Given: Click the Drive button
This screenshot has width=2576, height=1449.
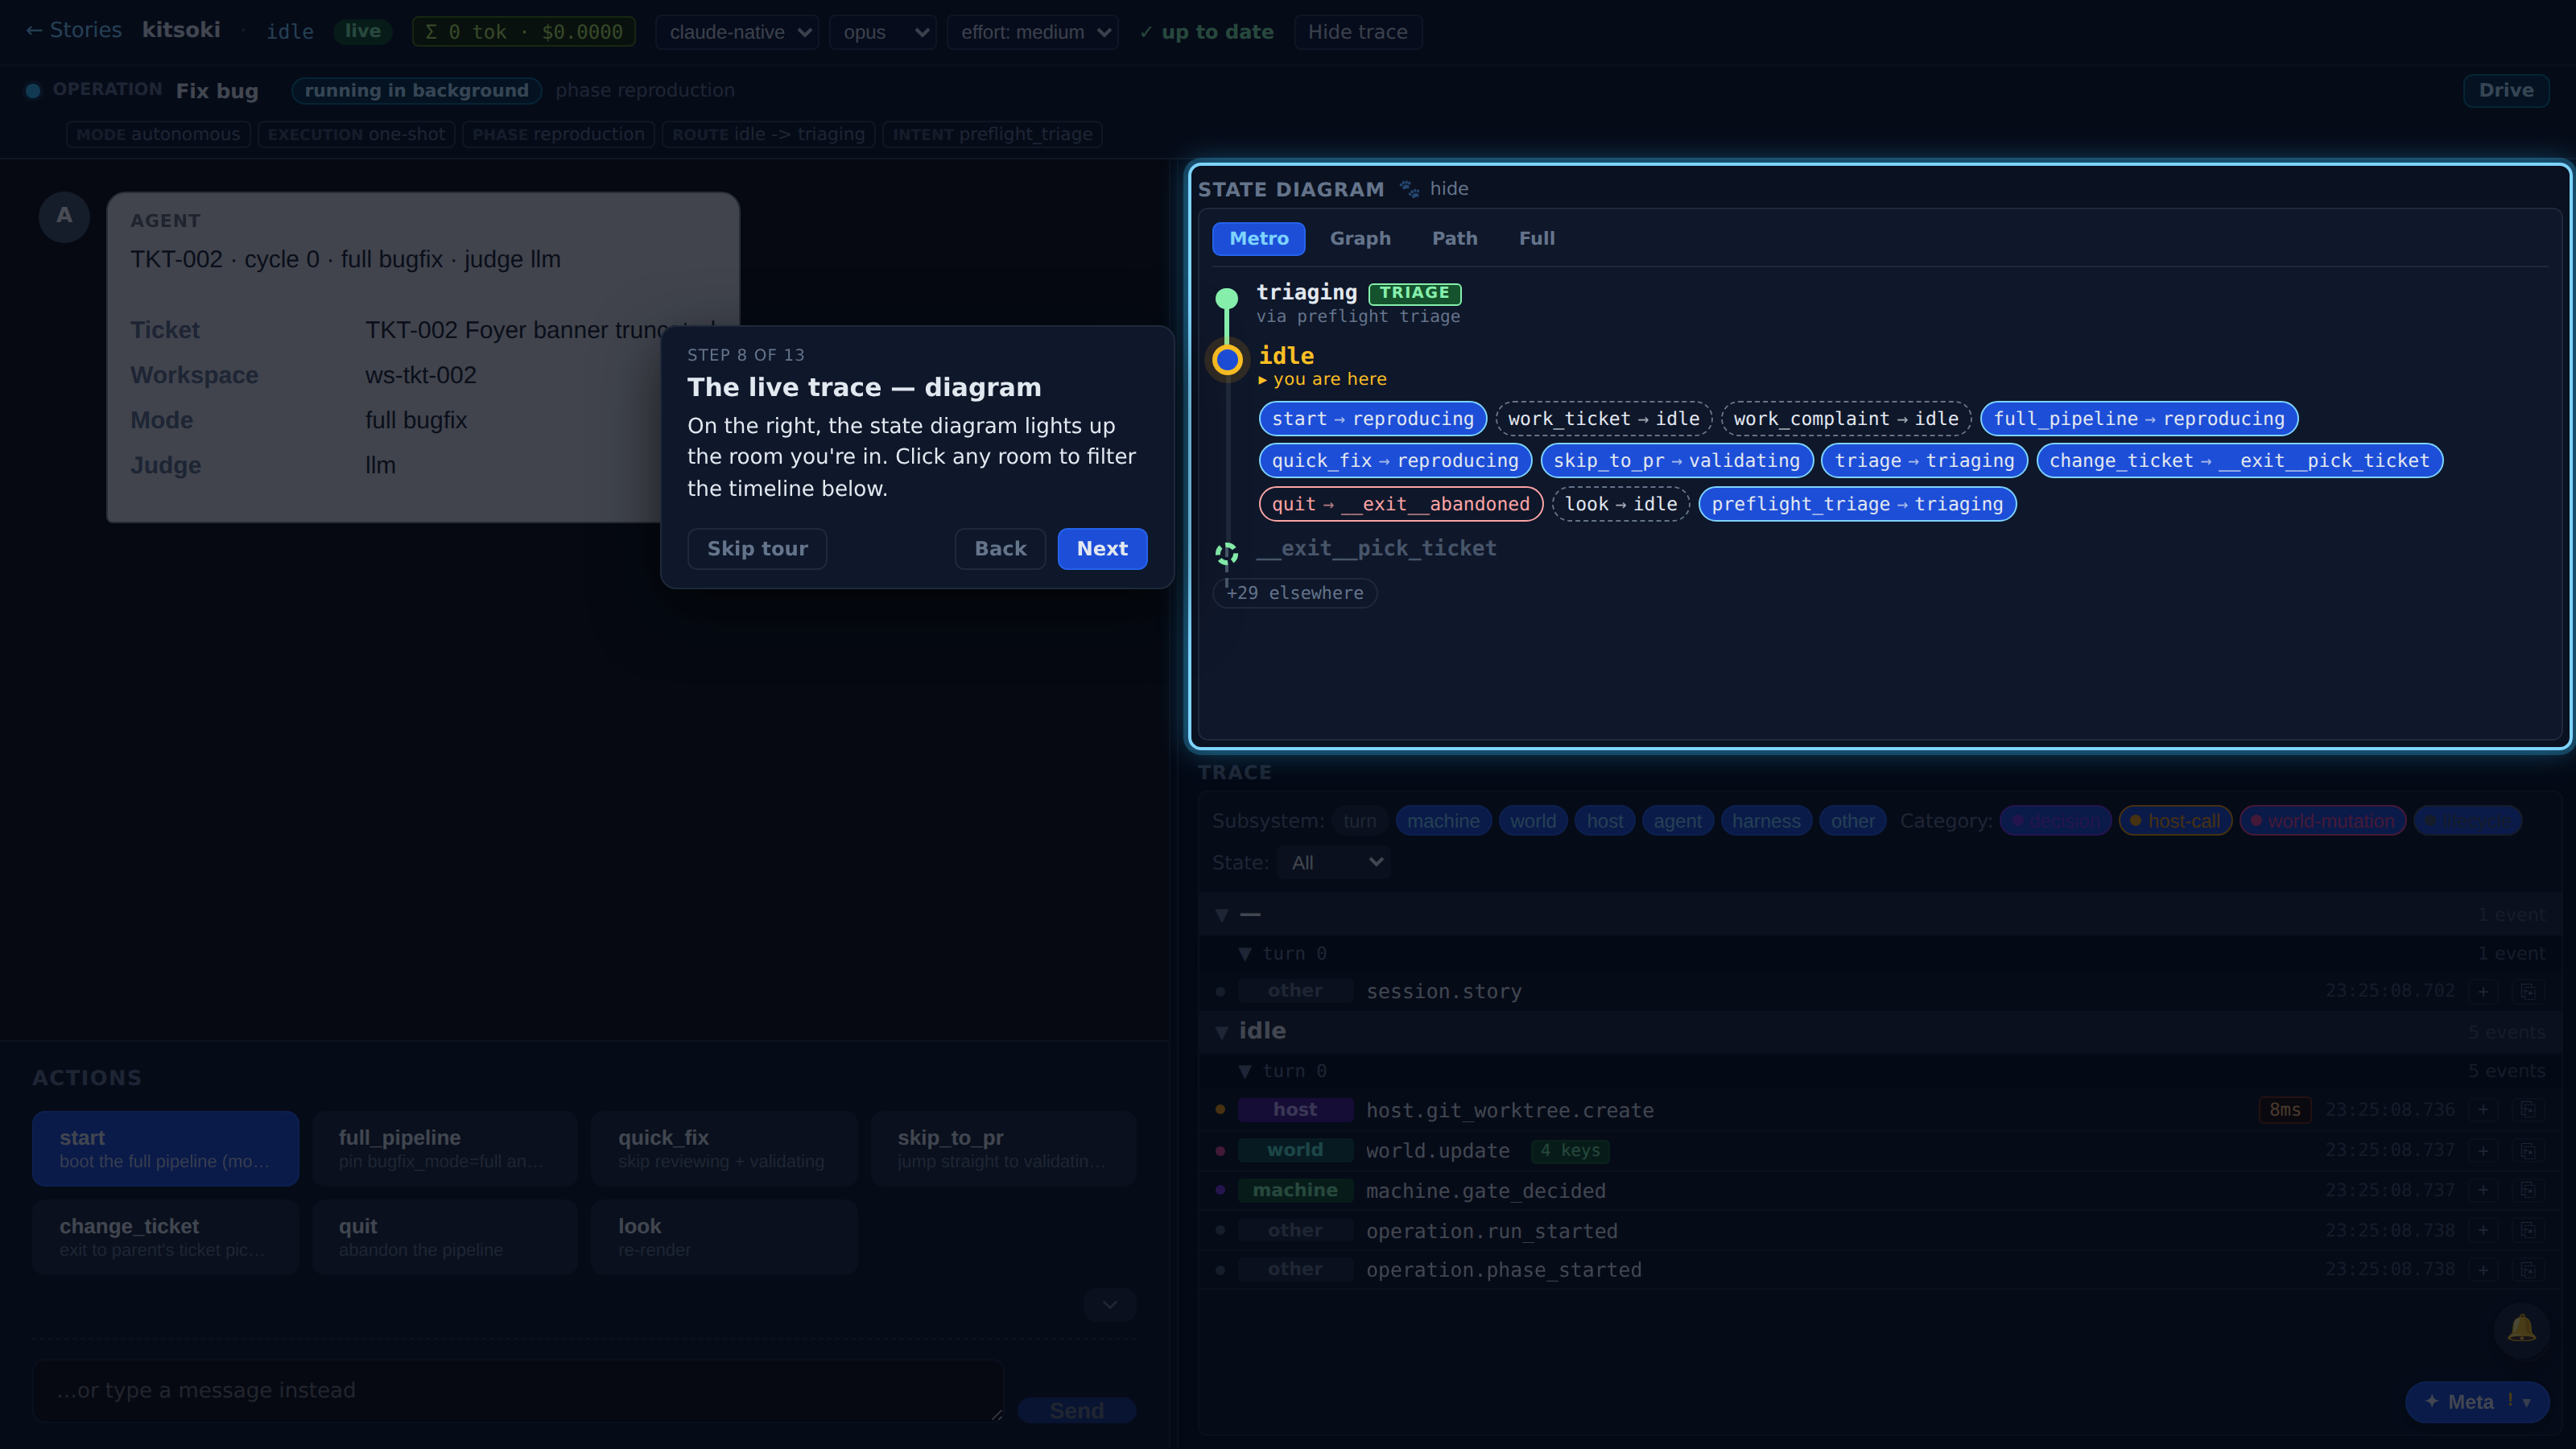Looking at the screenshot, I should pos(2505,90).
